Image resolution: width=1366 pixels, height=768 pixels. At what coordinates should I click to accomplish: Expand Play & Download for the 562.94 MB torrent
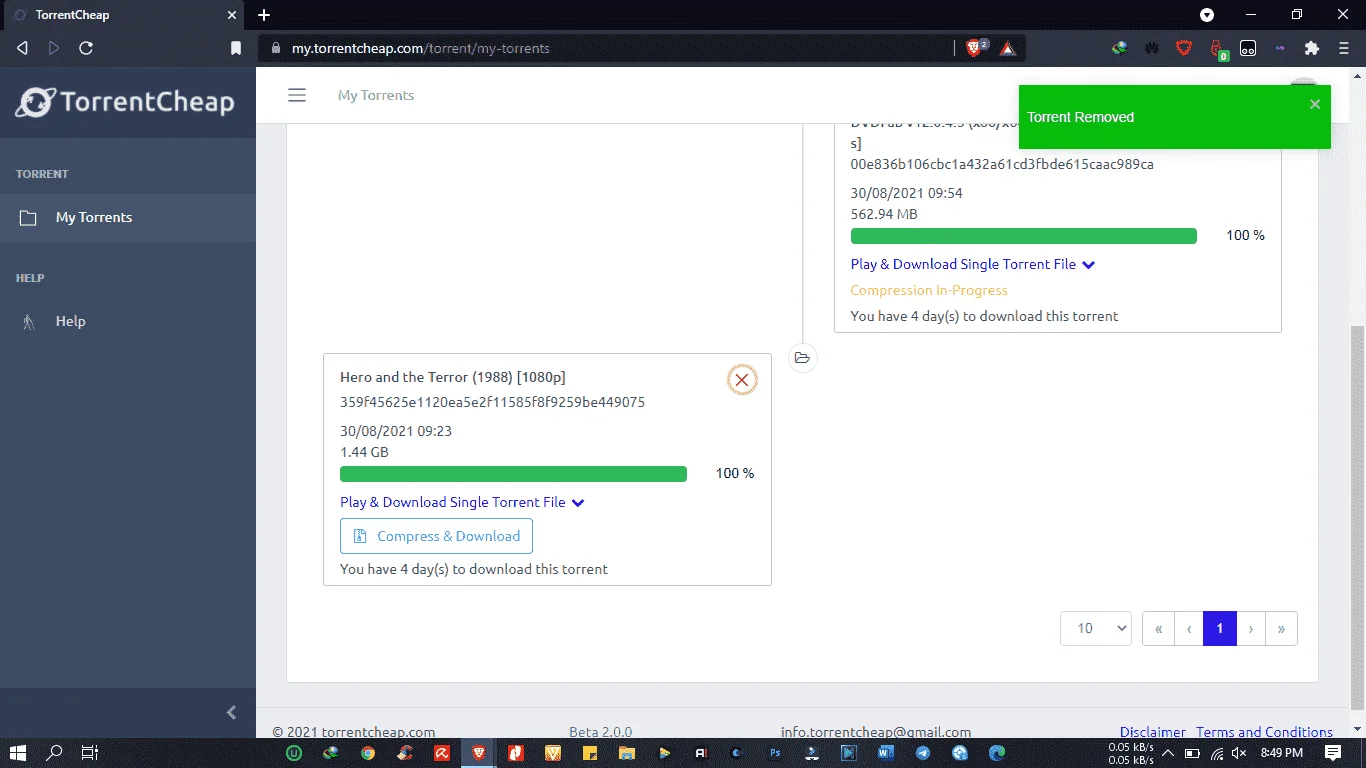973,264
